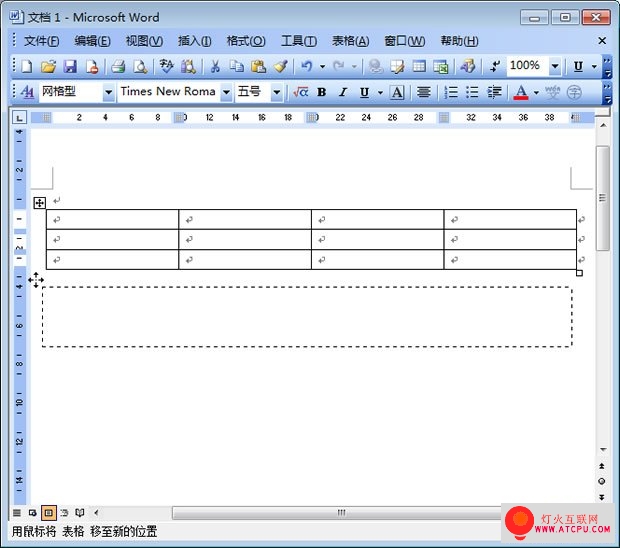Paste clipboard contents
This screenshot has height=548, width=620.
tap(258, 66)
